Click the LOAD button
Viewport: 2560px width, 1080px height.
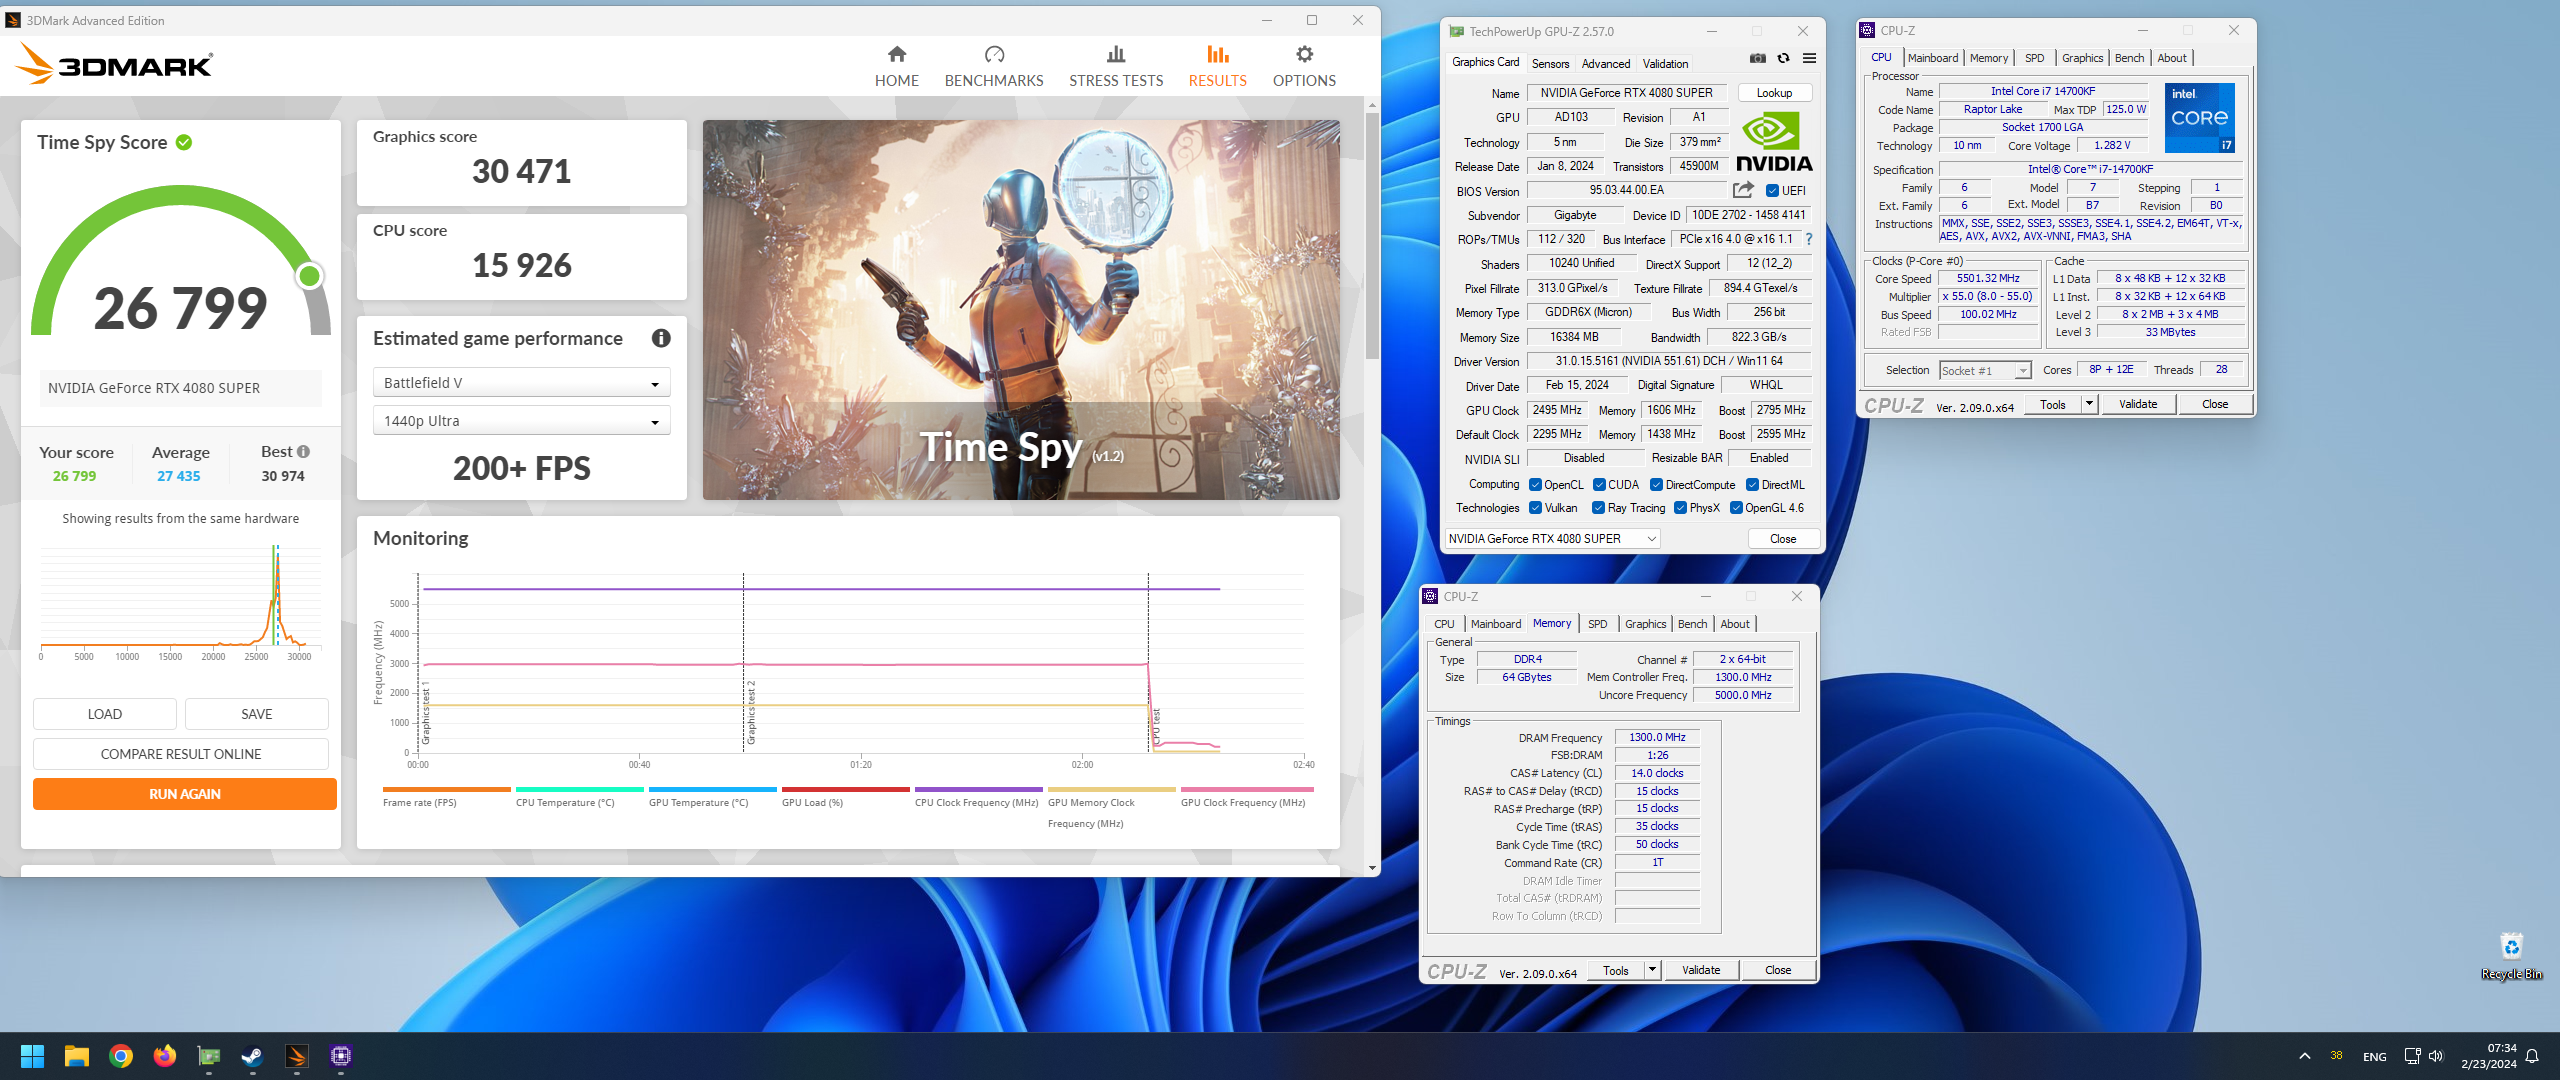coord(105,714)
